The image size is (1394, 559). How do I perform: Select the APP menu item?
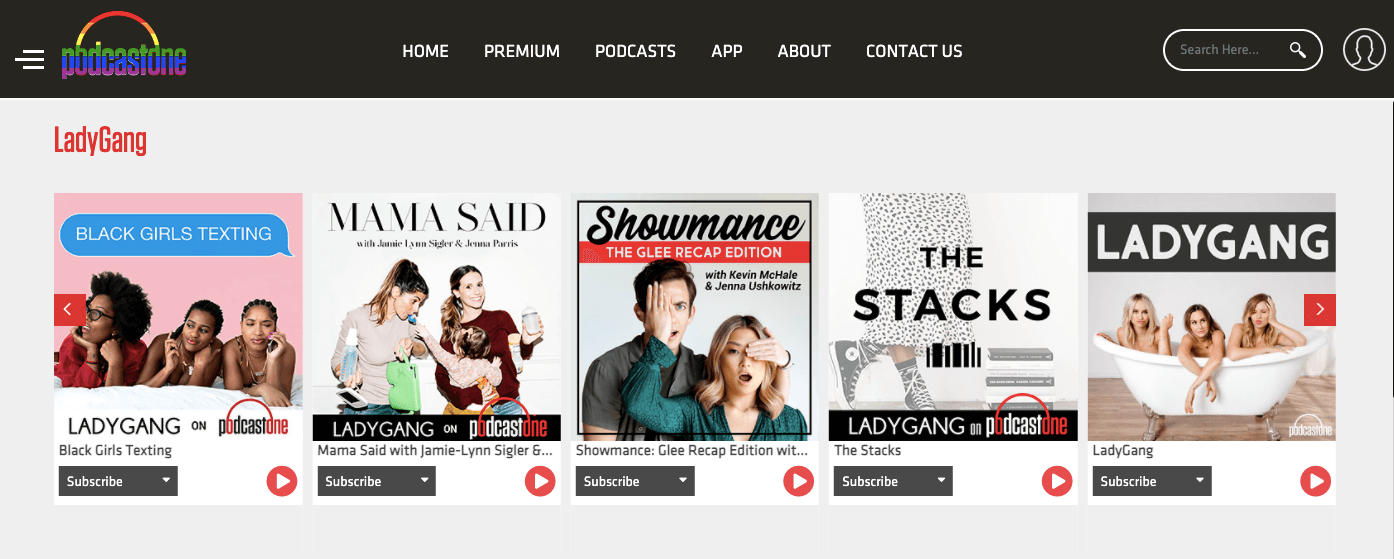727,51
